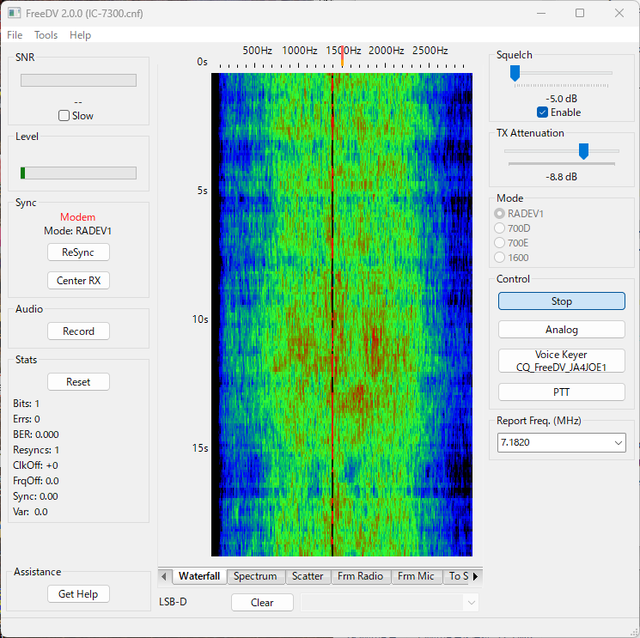Open the Report Freq. dropdown

click(x=618, y=442)
